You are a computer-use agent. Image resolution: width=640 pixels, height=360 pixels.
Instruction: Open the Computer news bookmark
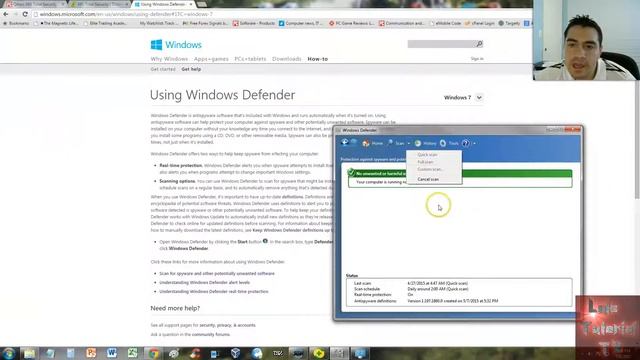click(301, 23)
